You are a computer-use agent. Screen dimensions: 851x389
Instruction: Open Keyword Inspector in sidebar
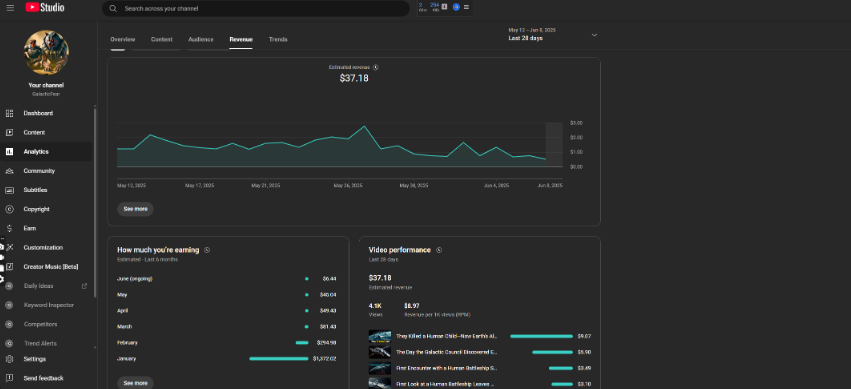pos(49,305)
